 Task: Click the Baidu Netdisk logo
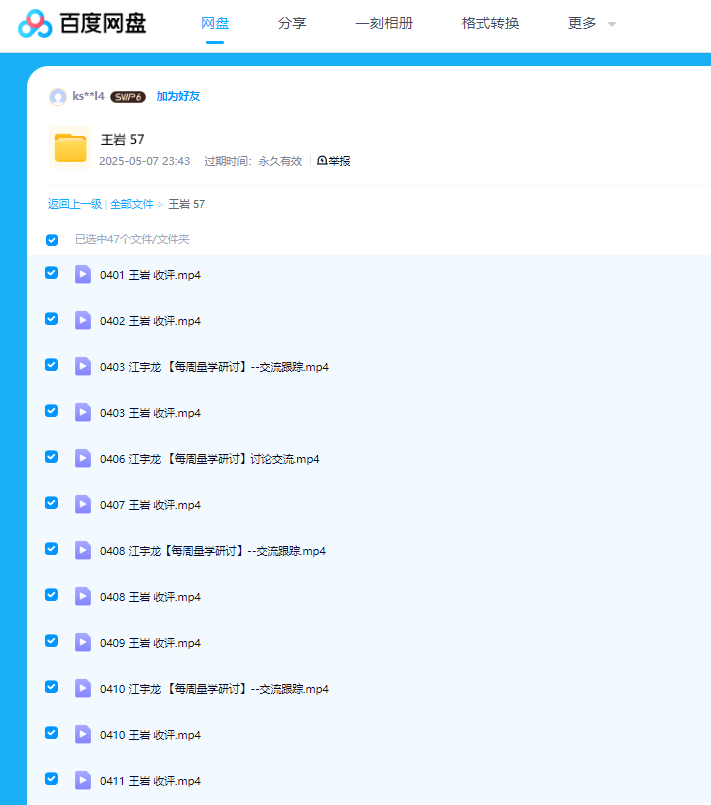[82, 23]
